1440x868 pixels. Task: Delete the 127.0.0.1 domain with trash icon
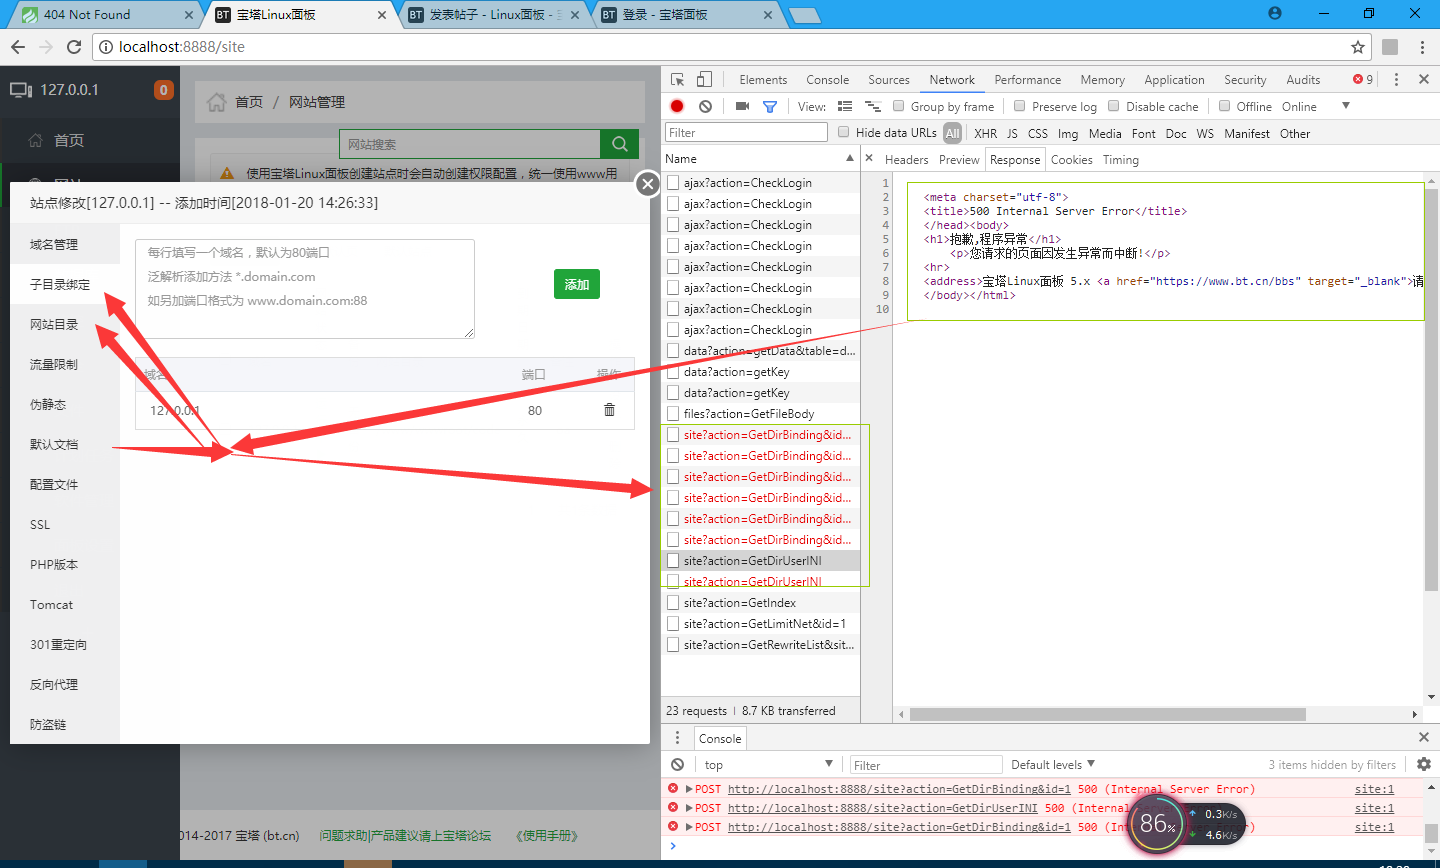pyautogui.click(x=609, y=410)
